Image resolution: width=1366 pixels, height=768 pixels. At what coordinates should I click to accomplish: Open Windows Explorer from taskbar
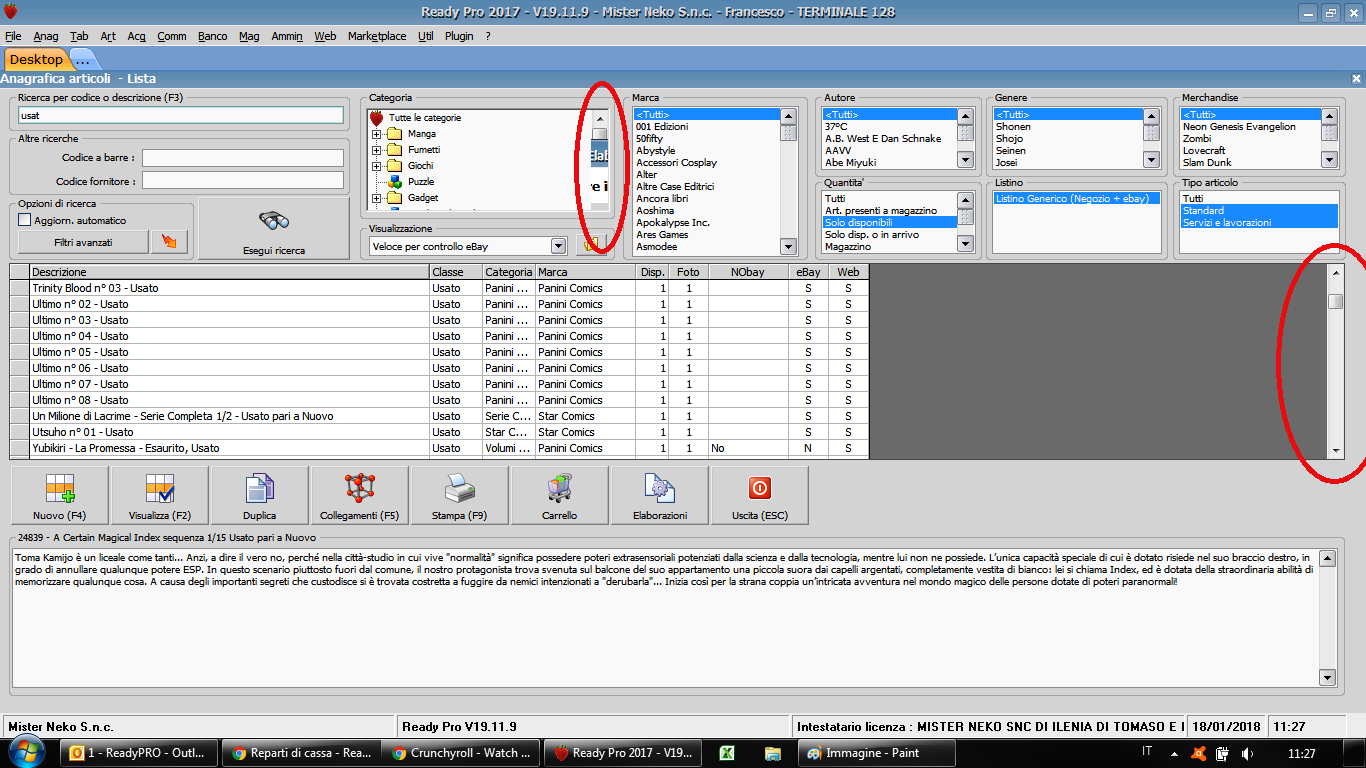tap(773, 753)
